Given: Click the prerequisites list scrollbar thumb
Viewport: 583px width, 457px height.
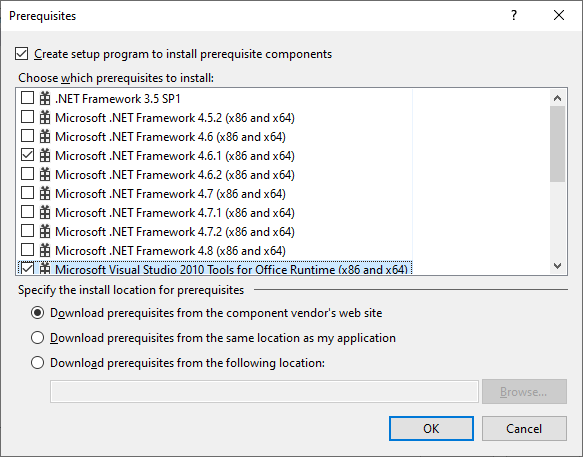Looking at the screenshot, I should click(x=557, y=144).
